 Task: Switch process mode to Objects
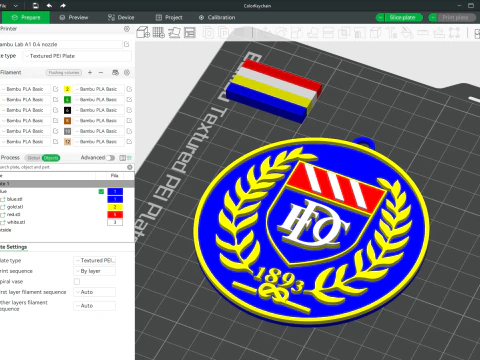pyautogui.click(x=51, y=158)
